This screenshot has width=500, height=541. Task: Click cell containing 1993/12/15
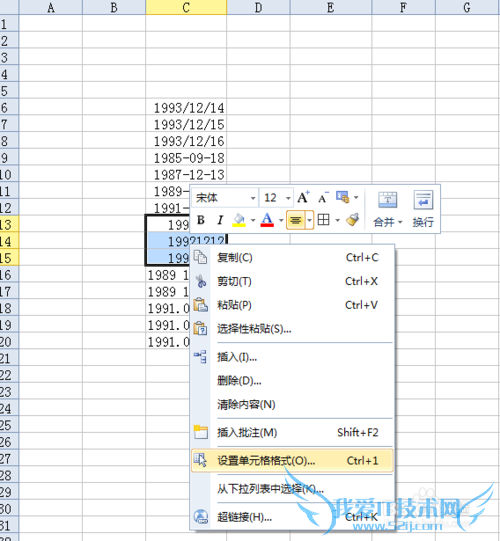186,125
